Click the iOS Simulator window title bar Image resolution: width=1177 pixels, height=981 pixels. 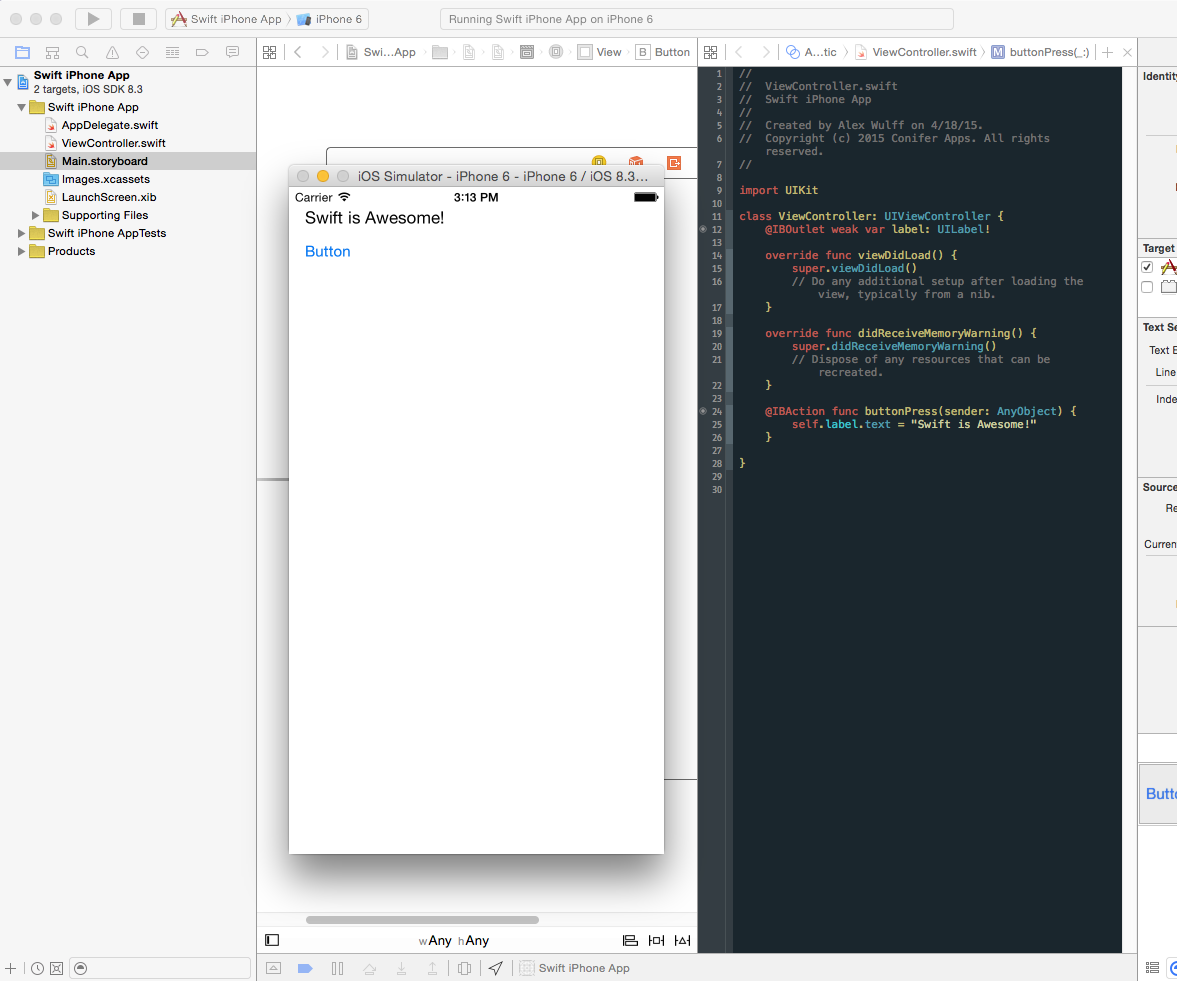[476, 176]
